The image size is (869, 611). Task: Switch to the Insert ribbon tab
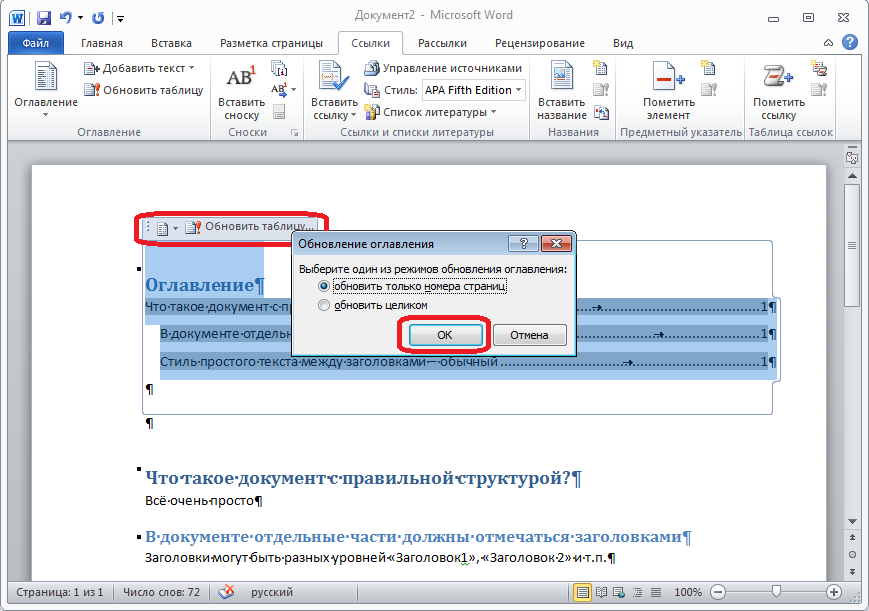(171, 43)
